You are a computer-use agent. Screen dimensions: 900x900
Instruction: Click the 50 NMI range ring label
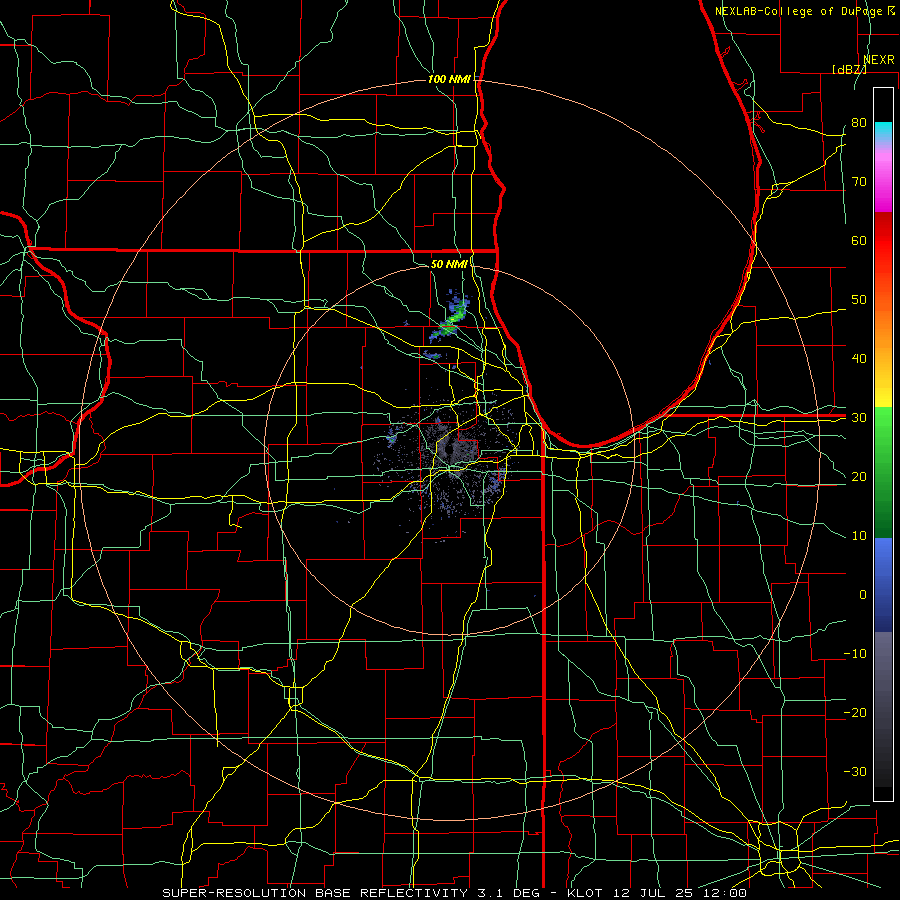[x=449, y=264]
